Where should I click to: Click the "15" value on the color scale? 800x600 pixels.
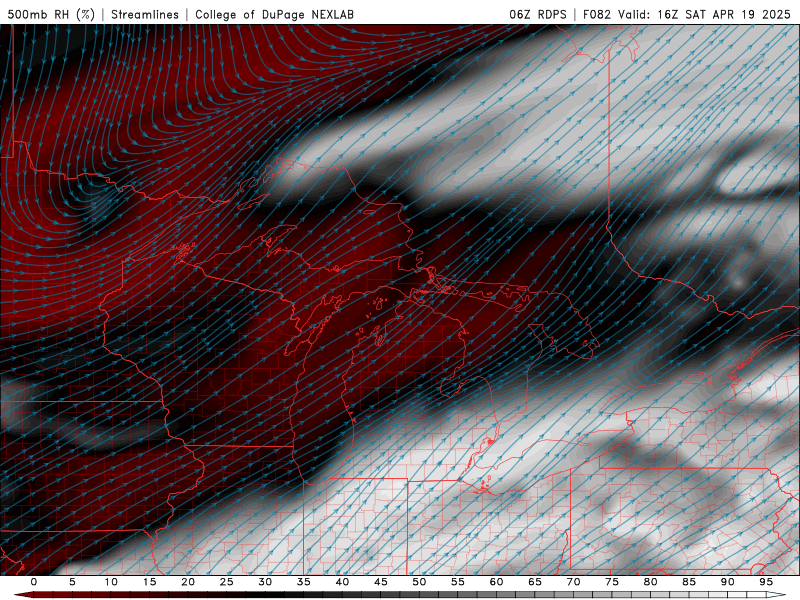[x=149, y=582]
